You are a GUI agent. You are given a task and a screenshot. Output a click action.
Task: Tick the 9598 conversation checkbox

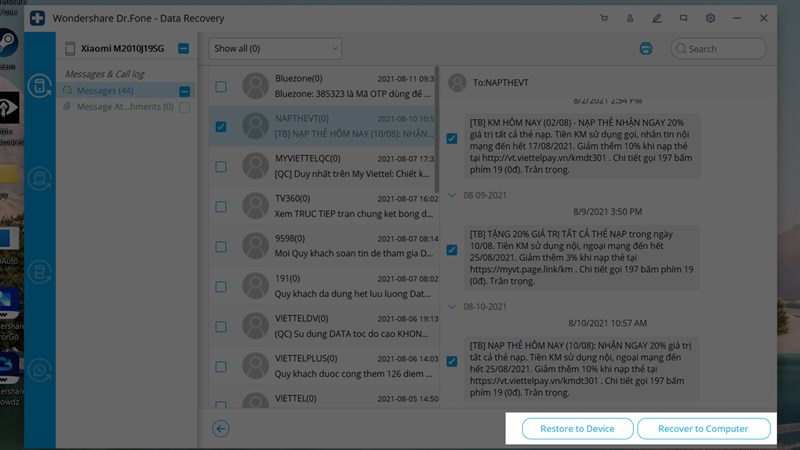[x=221, y=247]
